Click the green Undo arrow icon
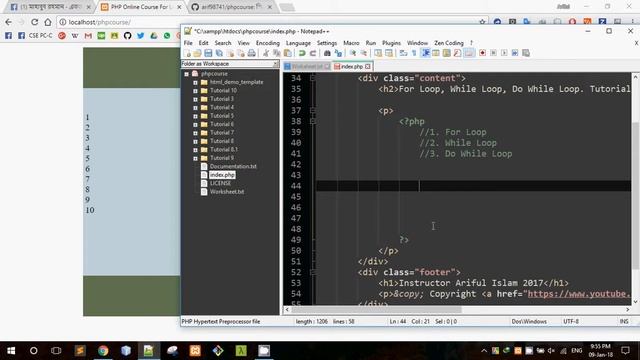The image size is (640, 360). tap(302, 53)
